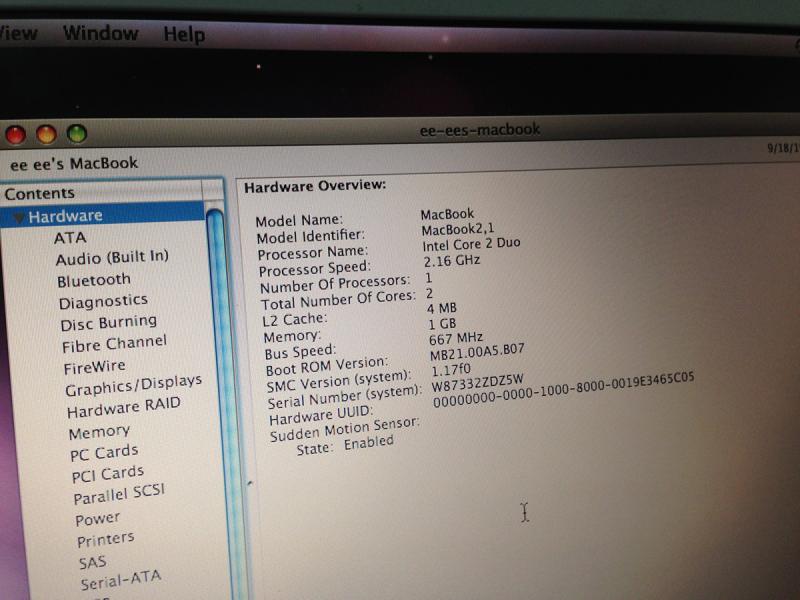Select FireWire in the sidebar

(94, 367)
